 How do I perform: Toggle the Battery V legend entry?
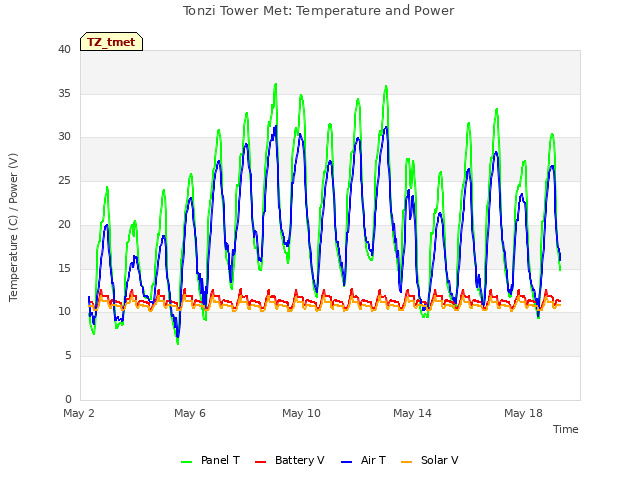(x=290, y=460)
